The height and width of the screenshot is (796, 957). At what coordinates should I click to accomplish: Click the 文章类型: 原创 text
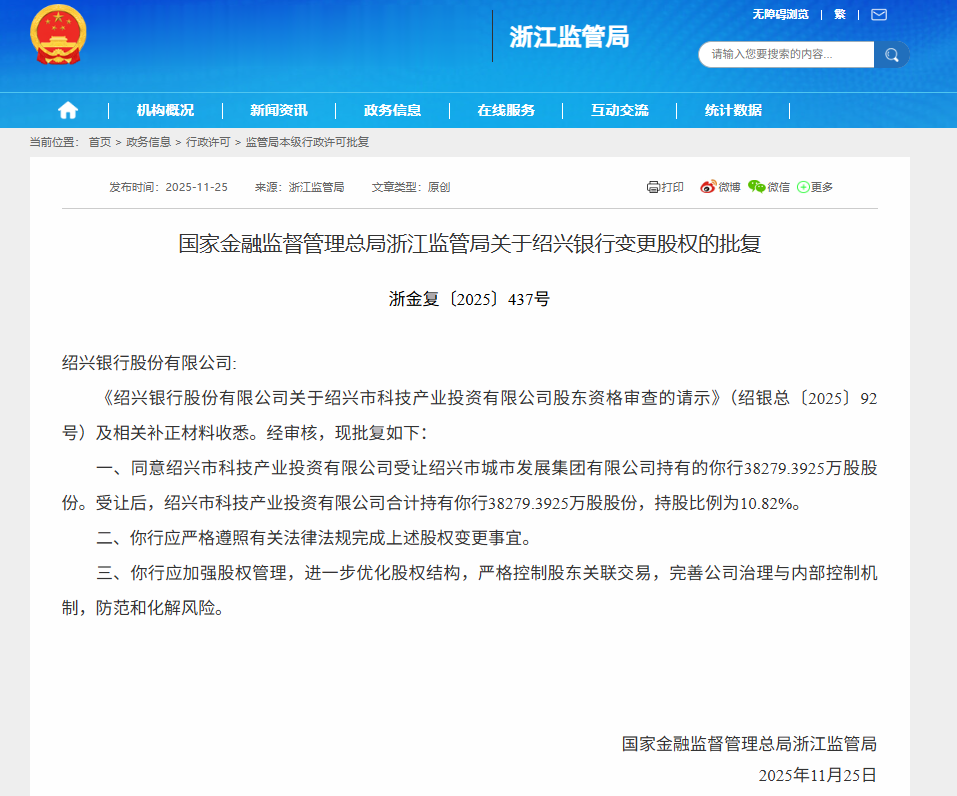(411, 187)
